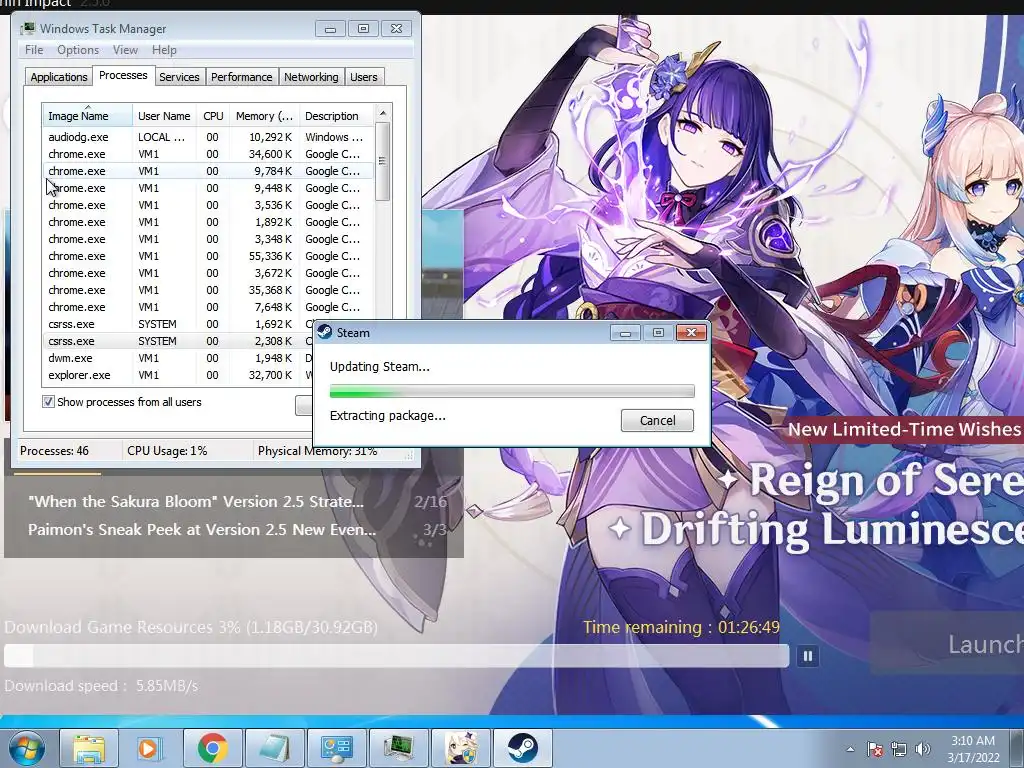The height and width of the screenshot is (768, 1024).
Task: Open the Action Center flag icon
Action: click(874, 749)
